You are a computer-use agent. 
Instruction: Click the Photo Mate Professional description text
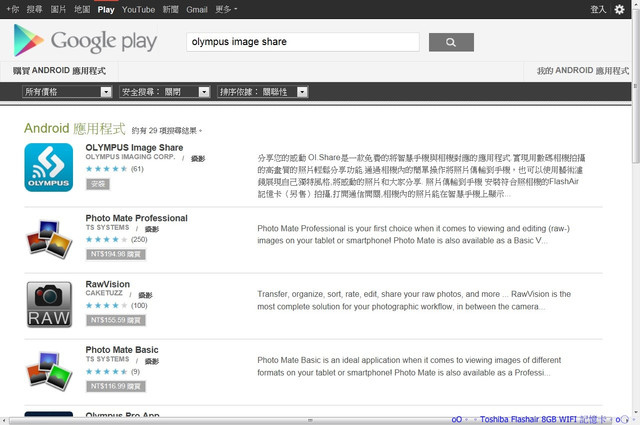tap(413, 235)
